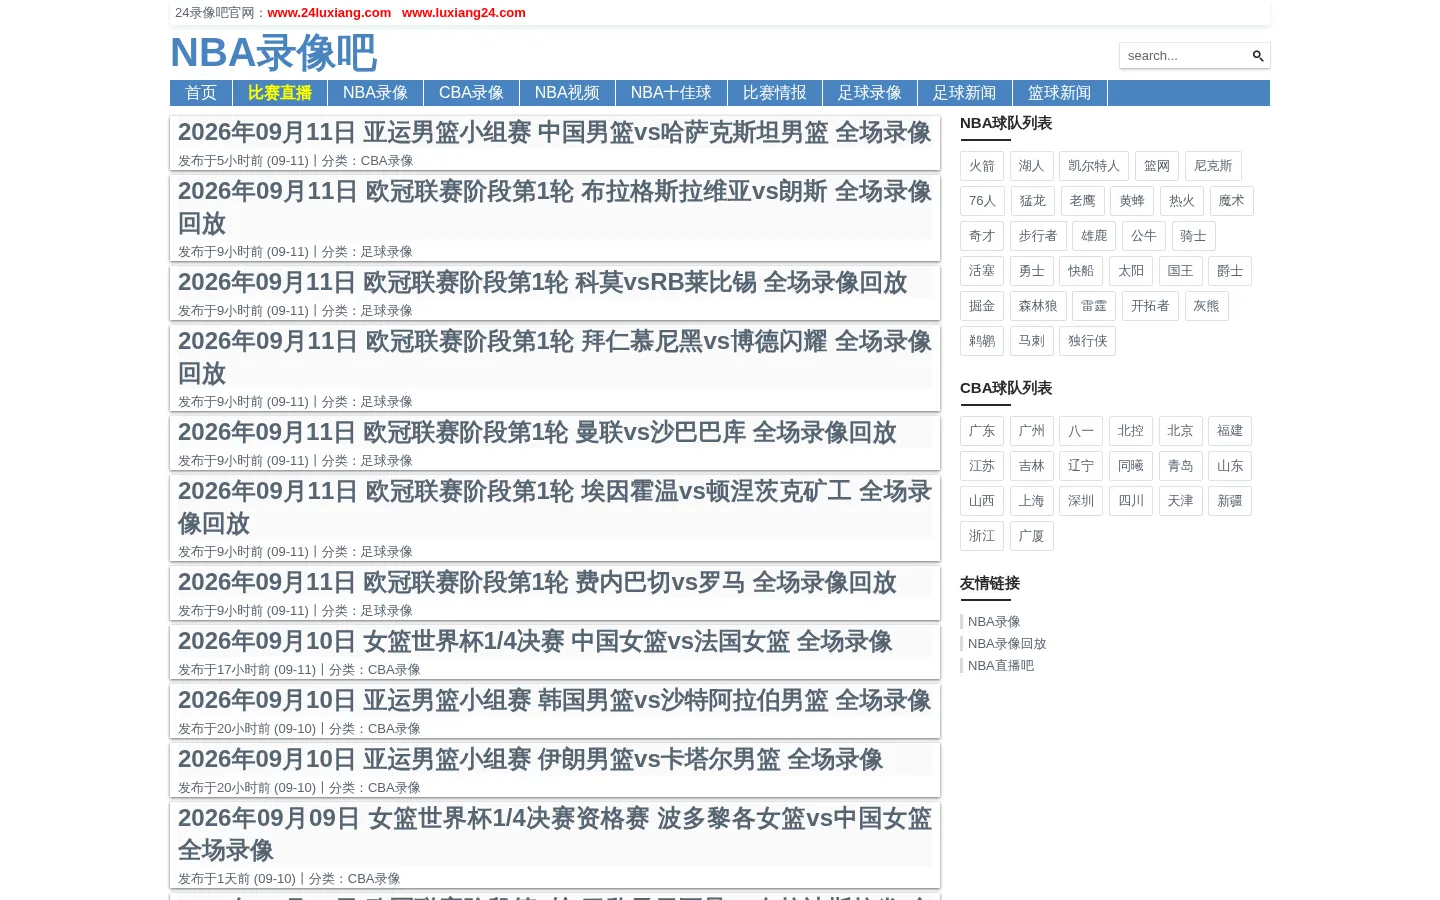This screenshot has height=900, width=1440.
Task: Open the www.luxiang24.com link
Action: click(x=463, y=13)
